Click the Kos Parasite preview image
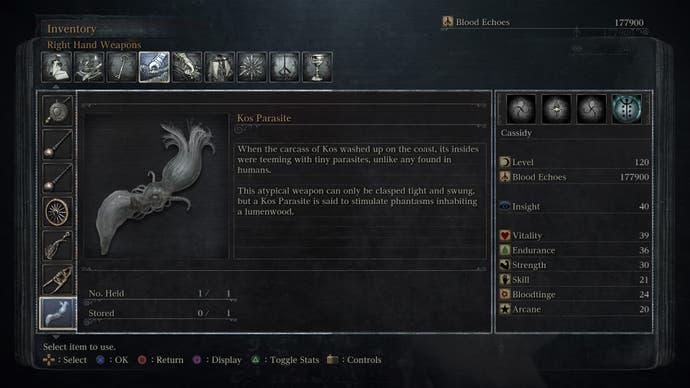This screenshot has height=388, width=690. [156, 186]
